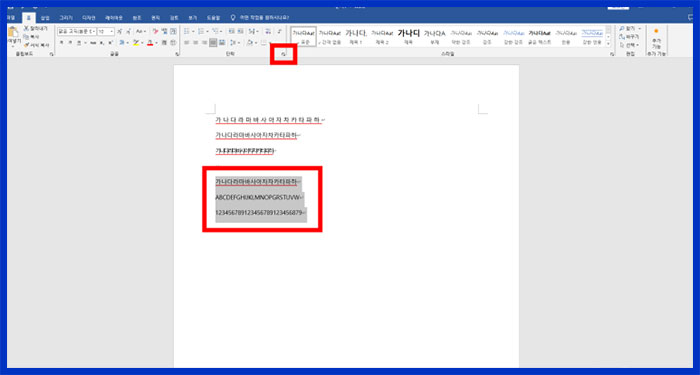Viewport: 700px width, 375px height.
Task: Cut the selection with the scissors icon
Action: point(26,29)
